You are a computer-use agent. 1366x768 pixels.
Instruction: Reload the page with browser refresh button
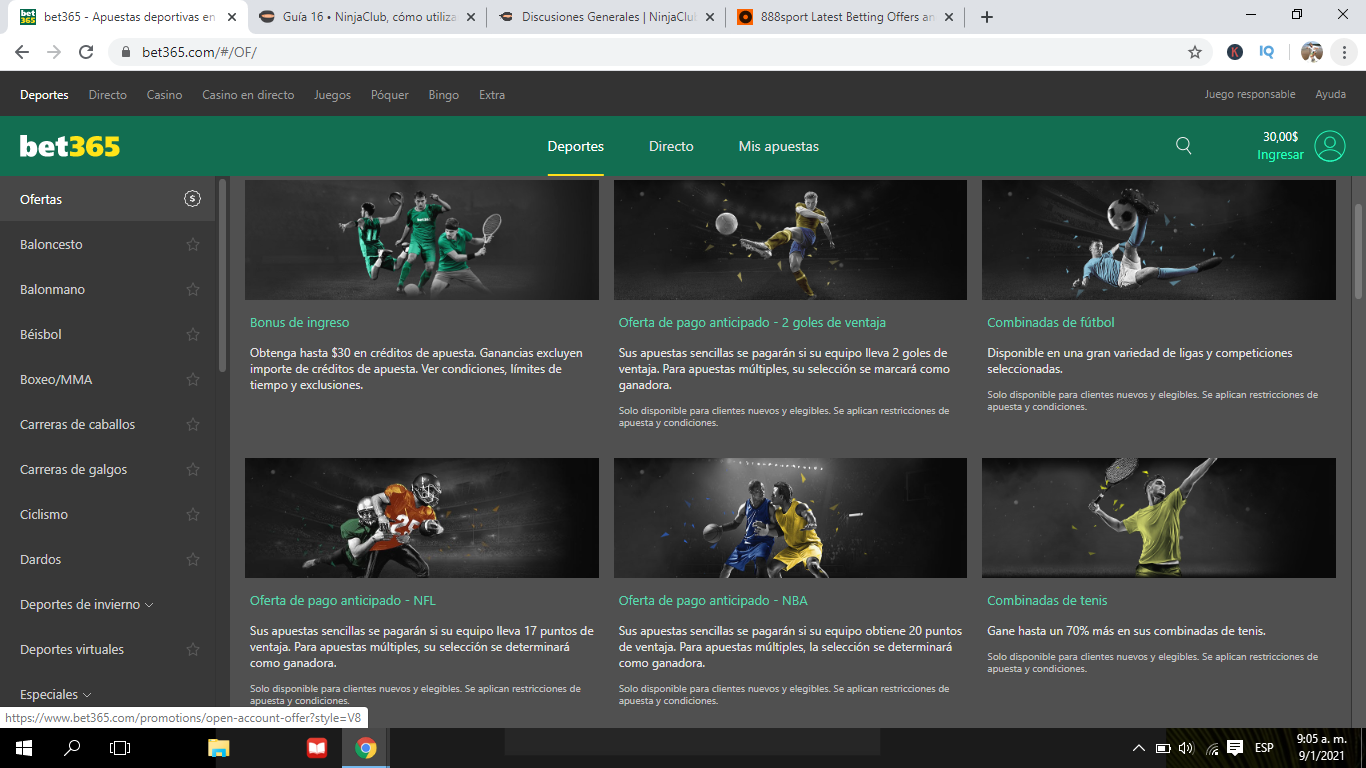click(x=86, y=52)
